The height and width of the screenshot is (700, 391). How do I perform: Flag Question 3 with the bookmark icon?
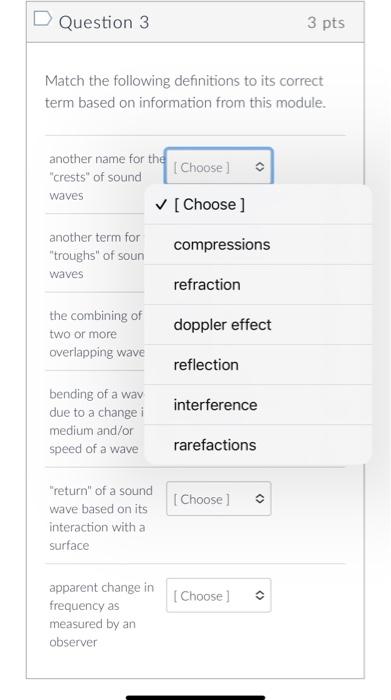click(42, 18)
